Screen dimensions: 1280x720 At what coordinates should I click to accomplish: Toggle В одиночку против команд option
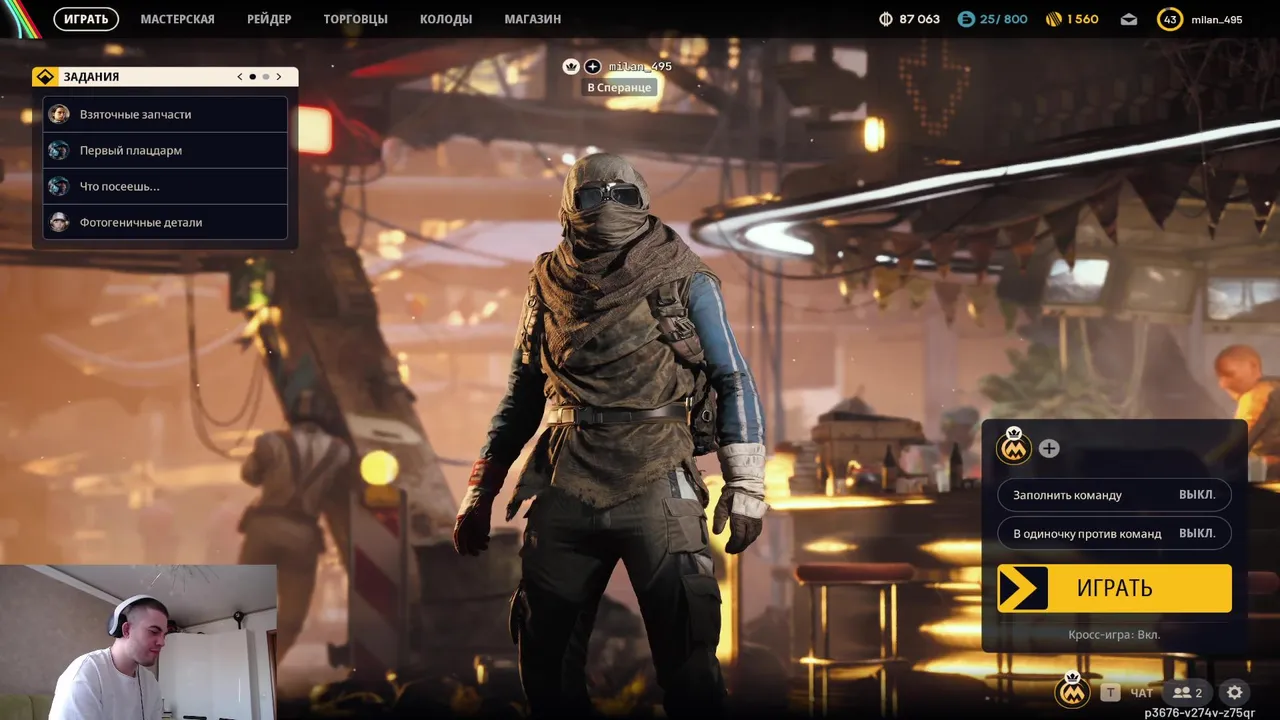[1114, 533]
